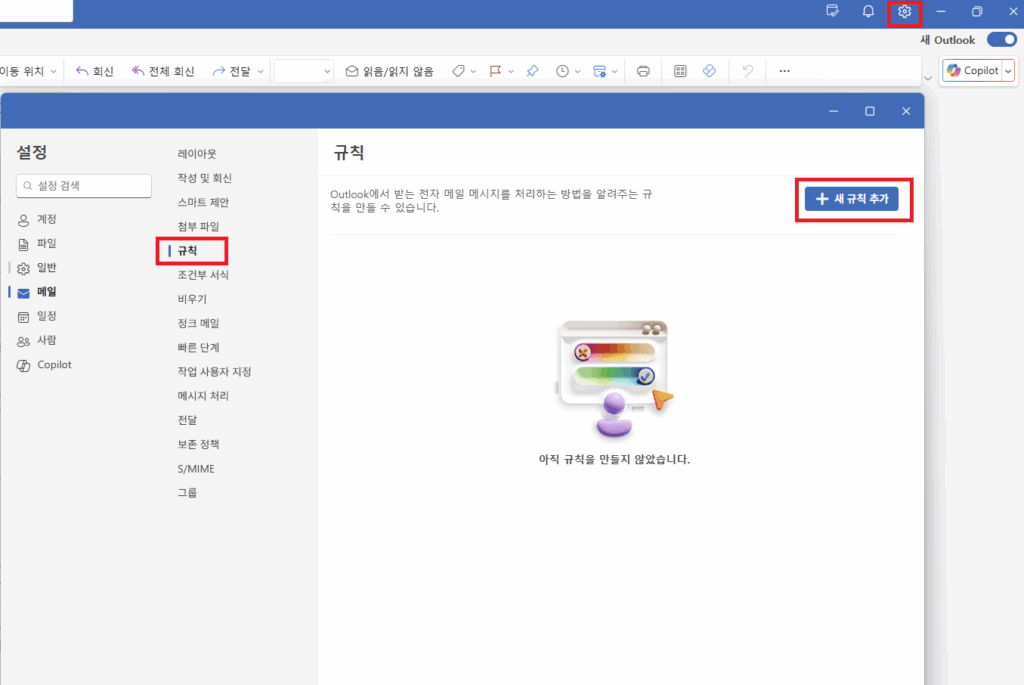1024x685 pixels.
Task: Open the Copilot dropdown chevron
Action: pos(1009,70)
